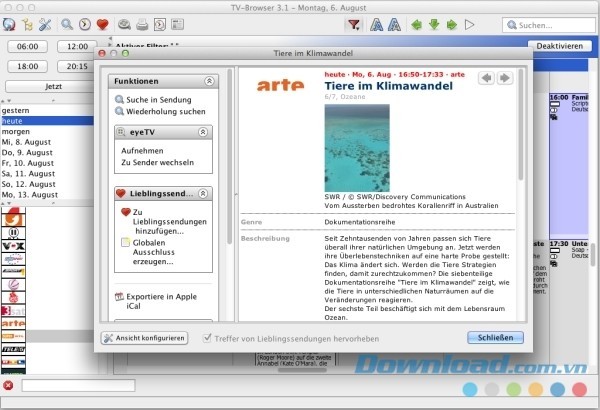Select the VOX channel logo in list
The height and width of the screenshot is (410, 600).
coord(13,244)
